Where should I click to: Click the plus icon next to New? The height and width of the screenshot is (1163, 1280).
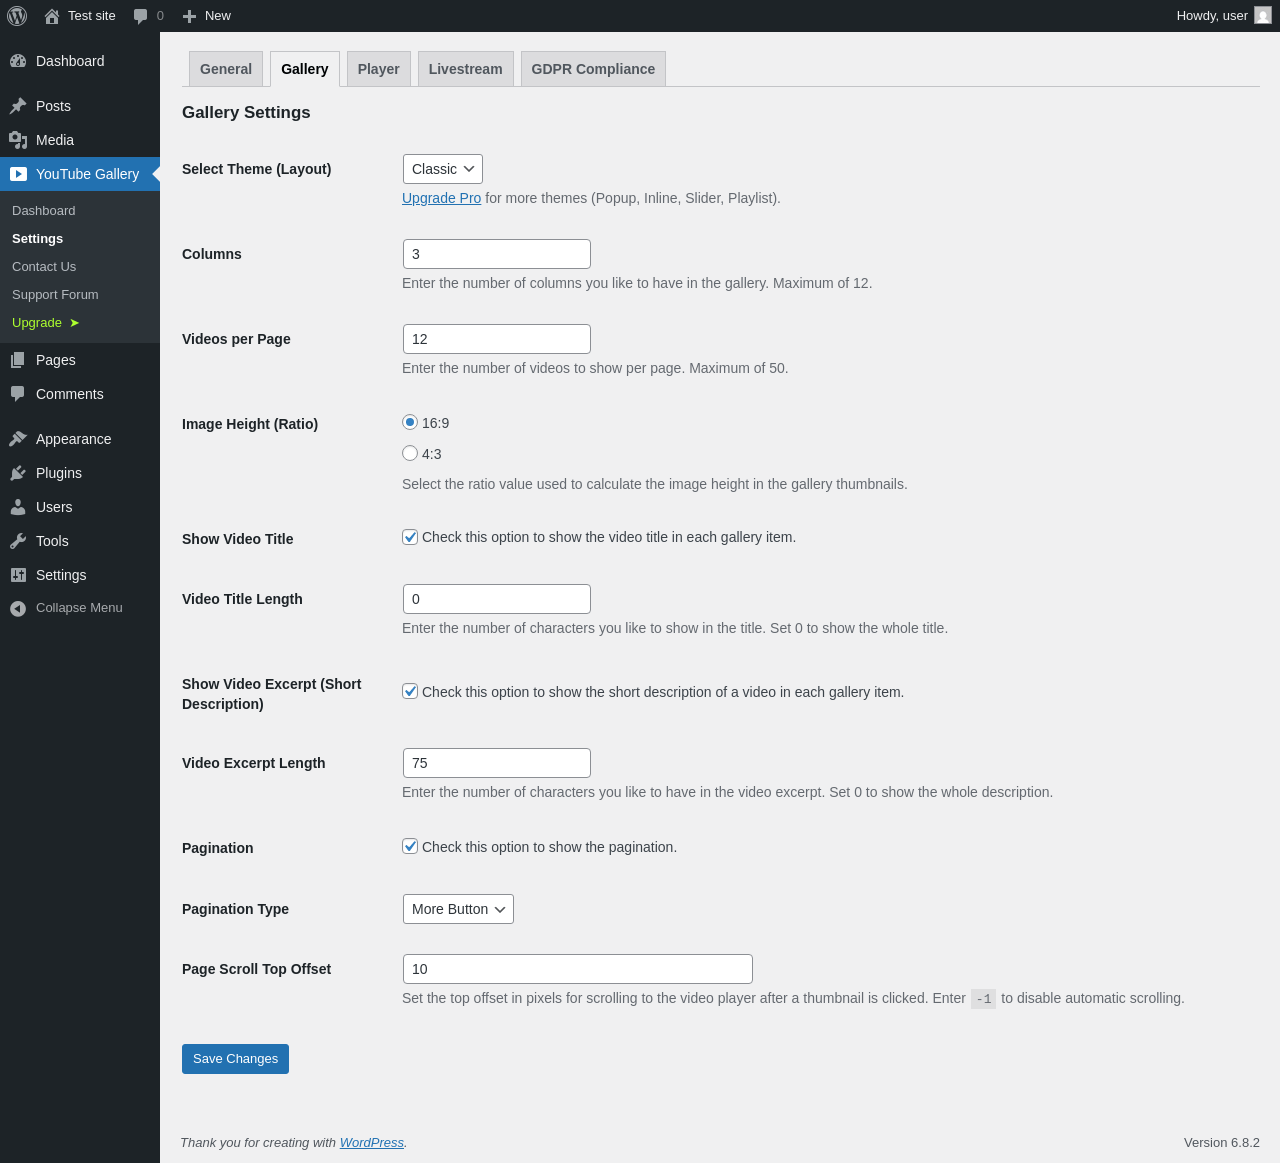click(x=189, y=16)
